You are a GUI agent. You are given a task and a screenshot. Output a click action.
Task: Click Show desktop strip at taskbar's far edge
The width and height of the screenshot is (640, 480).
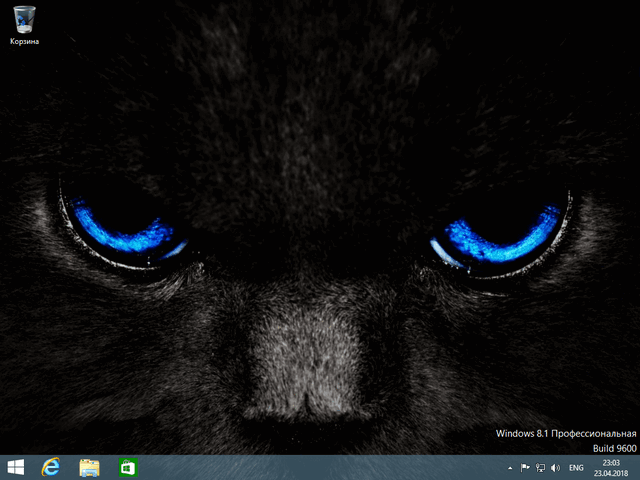[x=637, y=467]
